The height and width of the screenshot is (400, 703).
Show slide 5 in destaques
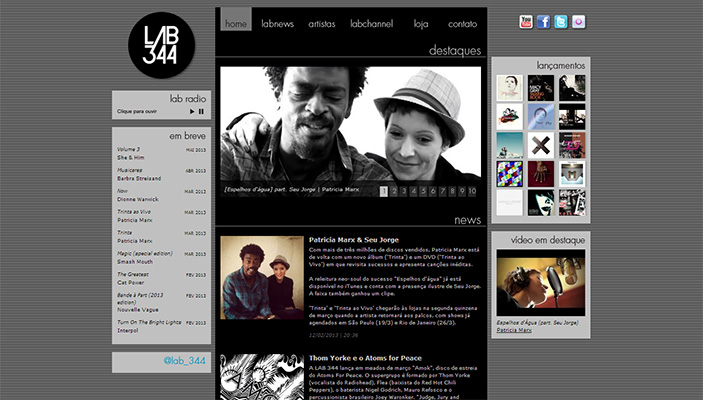pos(423,191)
